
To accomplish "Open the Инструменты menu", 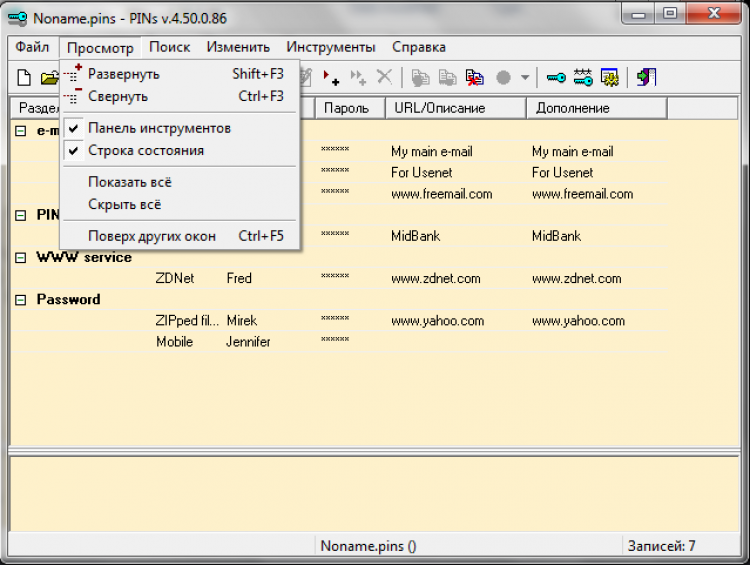I will pyautogui.click(x=331, y=47).
